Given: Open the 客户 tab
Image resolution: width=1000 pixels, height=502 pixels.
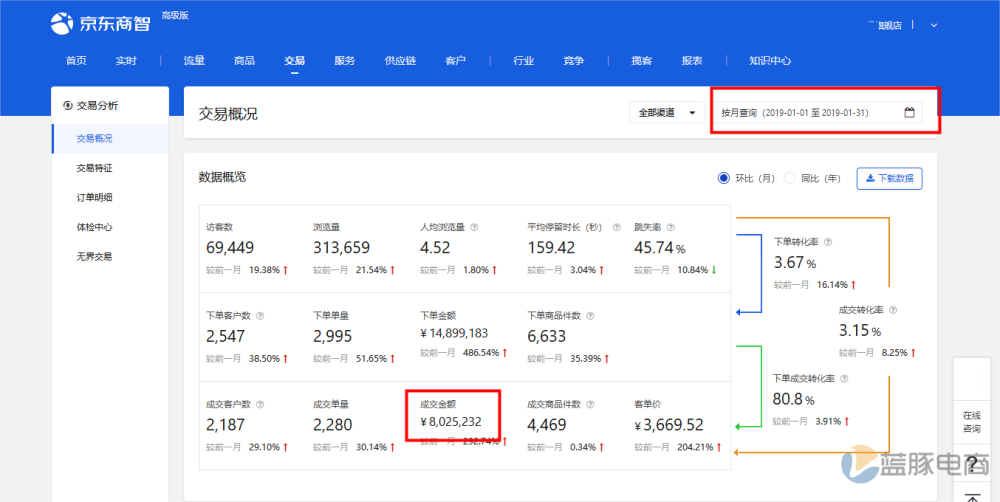Looking at the screenshot, I should [x=455, y=61].
